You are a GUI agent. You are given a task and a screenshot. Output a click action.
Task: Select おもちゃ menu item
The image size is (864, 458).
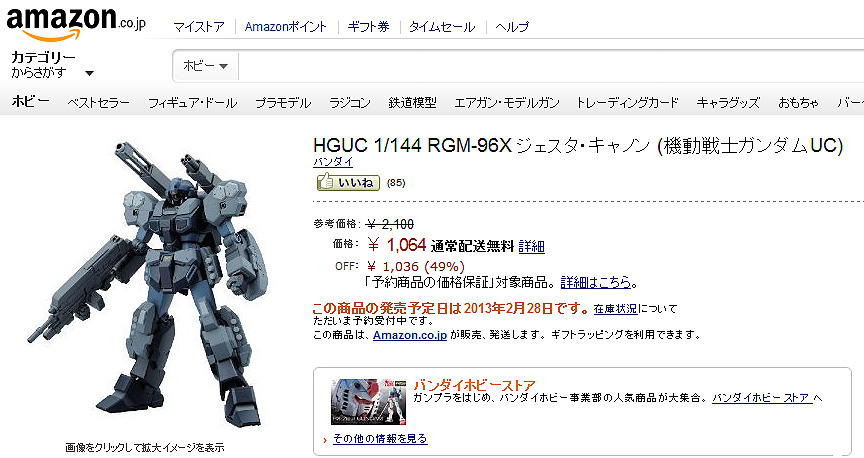pos(798,103)
